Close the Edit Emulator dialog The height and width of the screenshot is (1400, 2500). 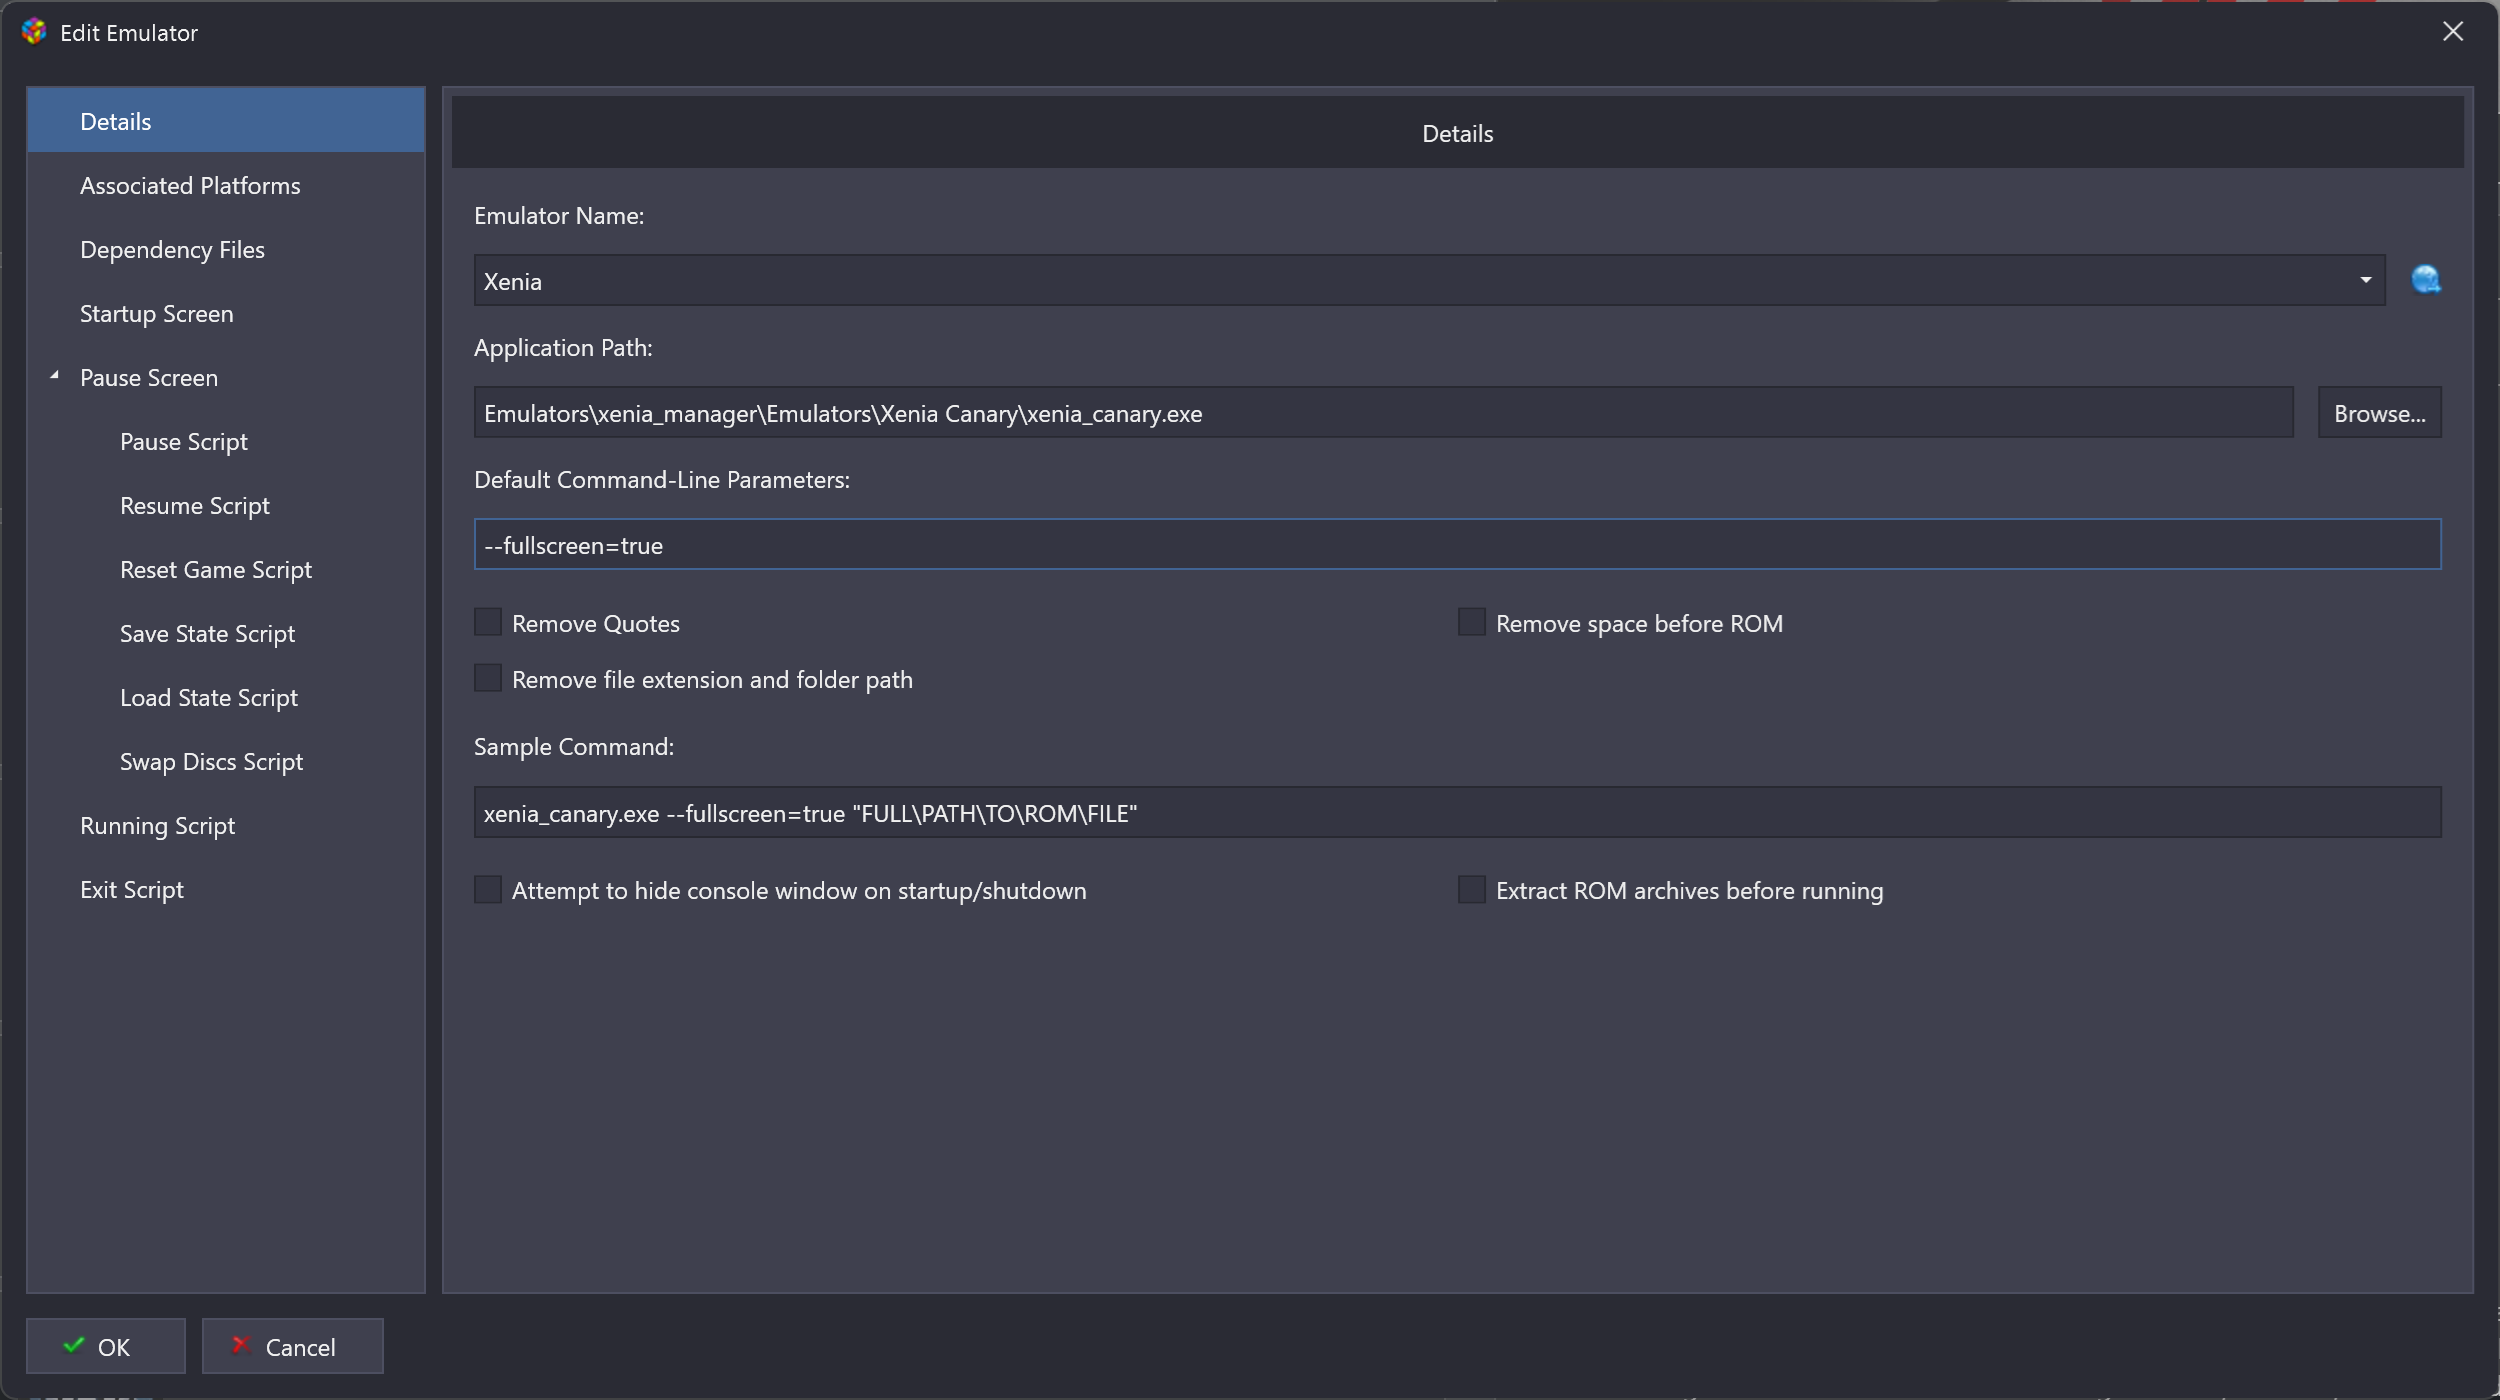coord(2453,32)
